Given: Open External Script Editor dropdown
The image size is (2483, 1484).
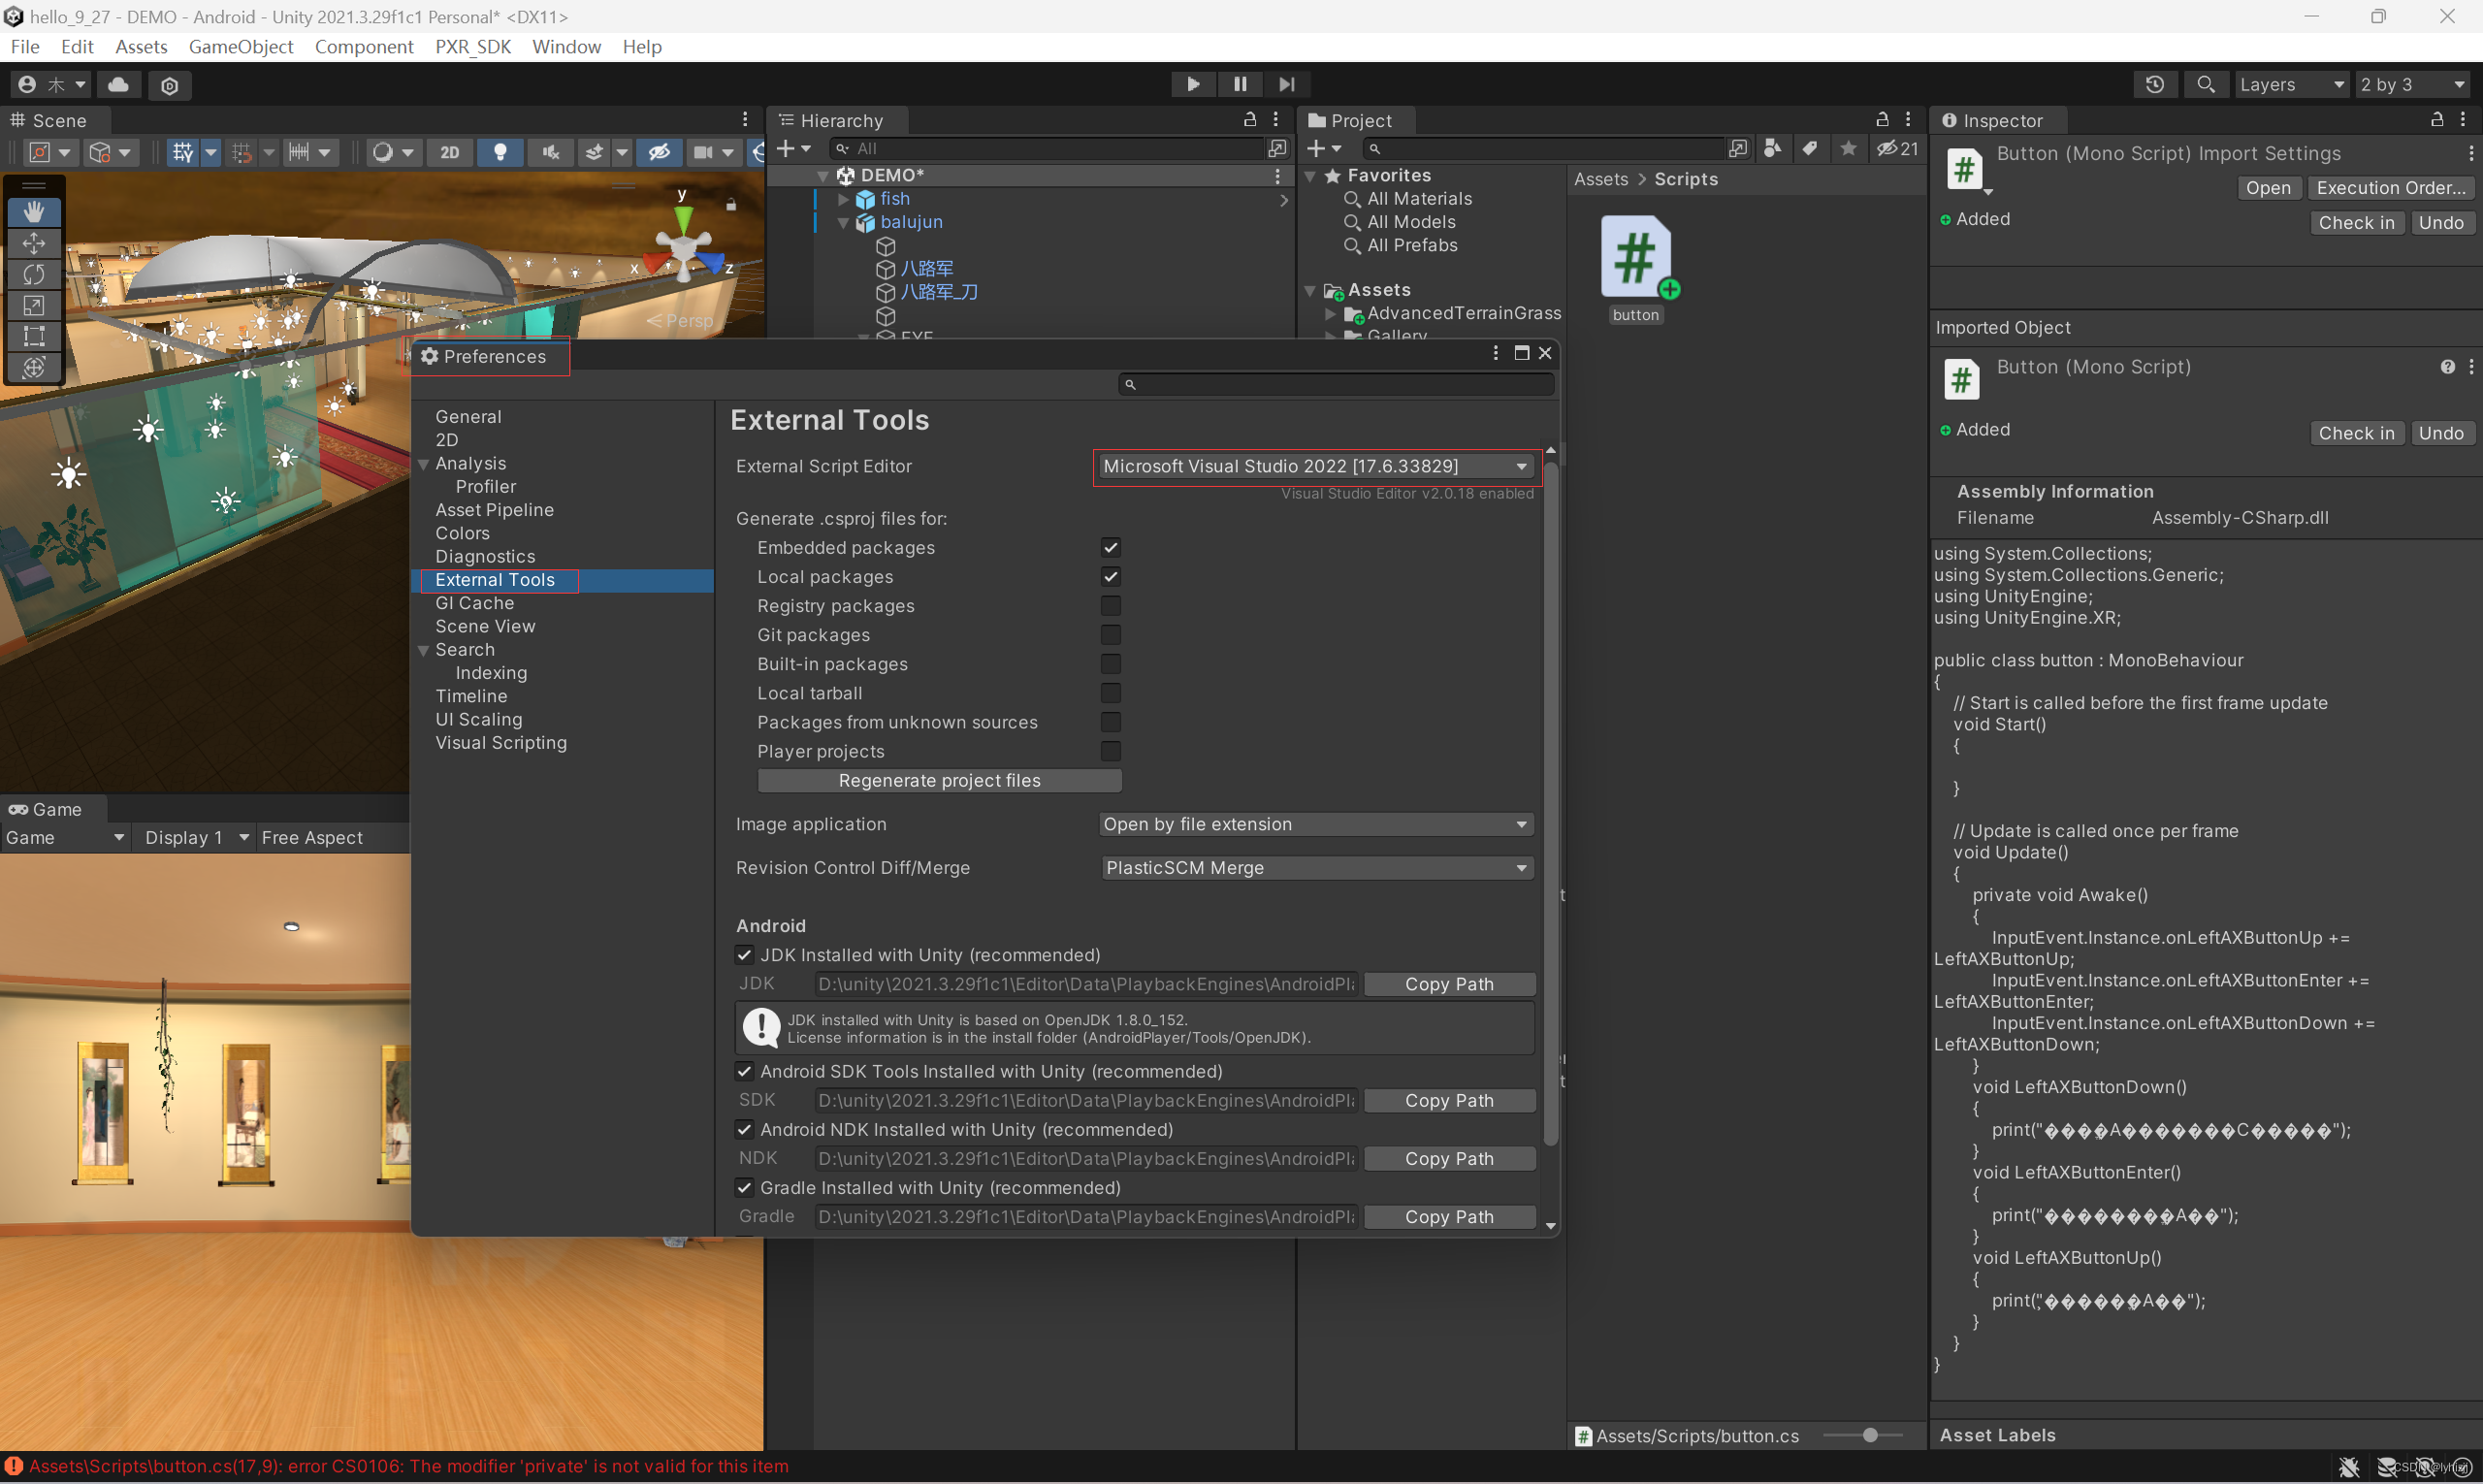Looking at the screenshot, I should pos(1314,466).
